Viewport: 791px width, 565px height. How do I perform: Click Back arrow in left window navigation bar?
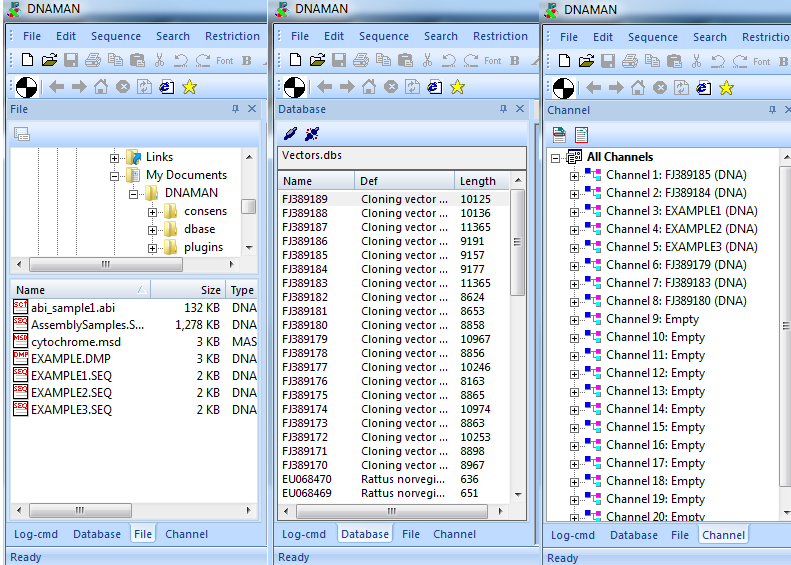pyautogui.click(x=56, y=87)
